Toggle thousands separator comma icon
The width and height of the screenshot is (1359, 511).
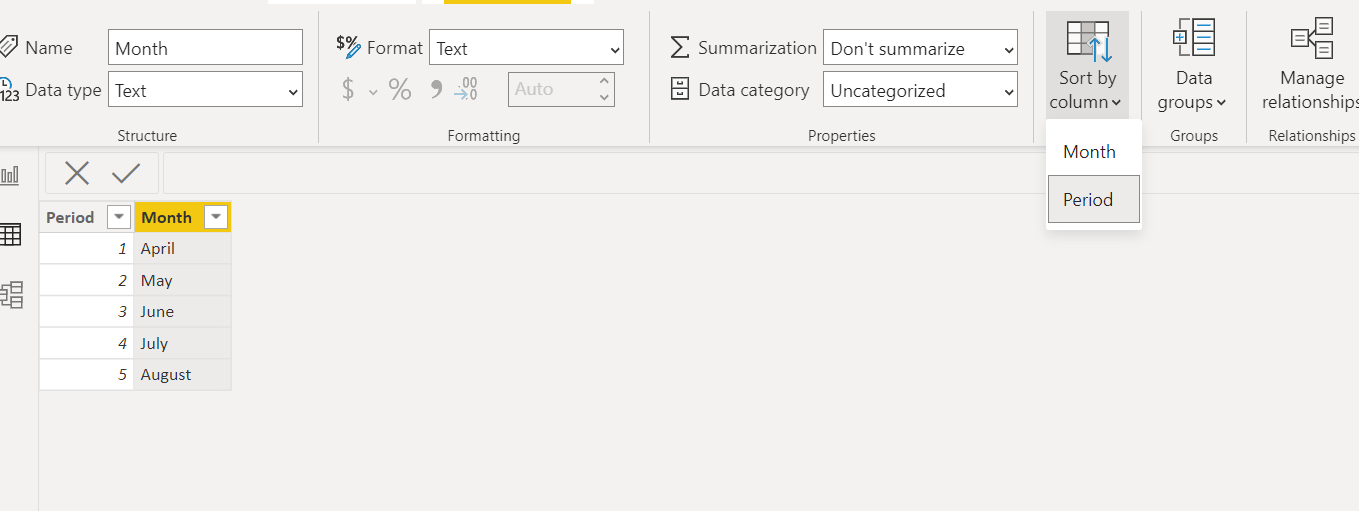[435, 90]
